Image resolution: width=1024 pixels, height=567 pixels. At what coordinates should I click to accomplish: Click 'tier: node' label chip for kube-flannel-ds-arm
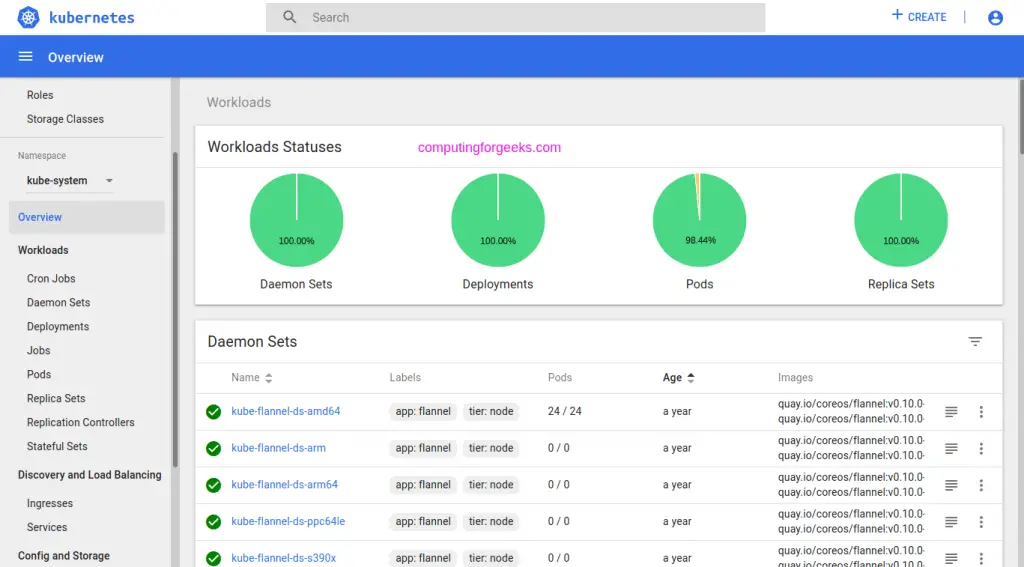491,448
